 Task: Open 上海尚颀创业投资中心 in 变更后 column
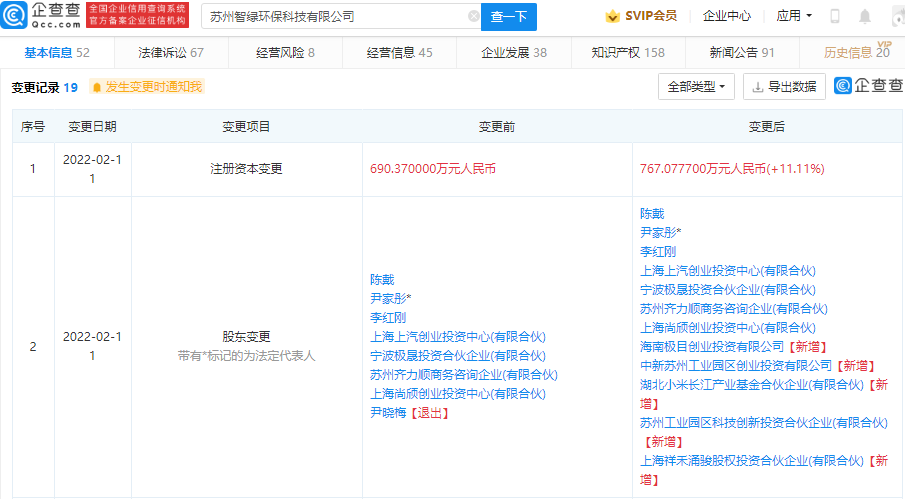coord(728,328)
